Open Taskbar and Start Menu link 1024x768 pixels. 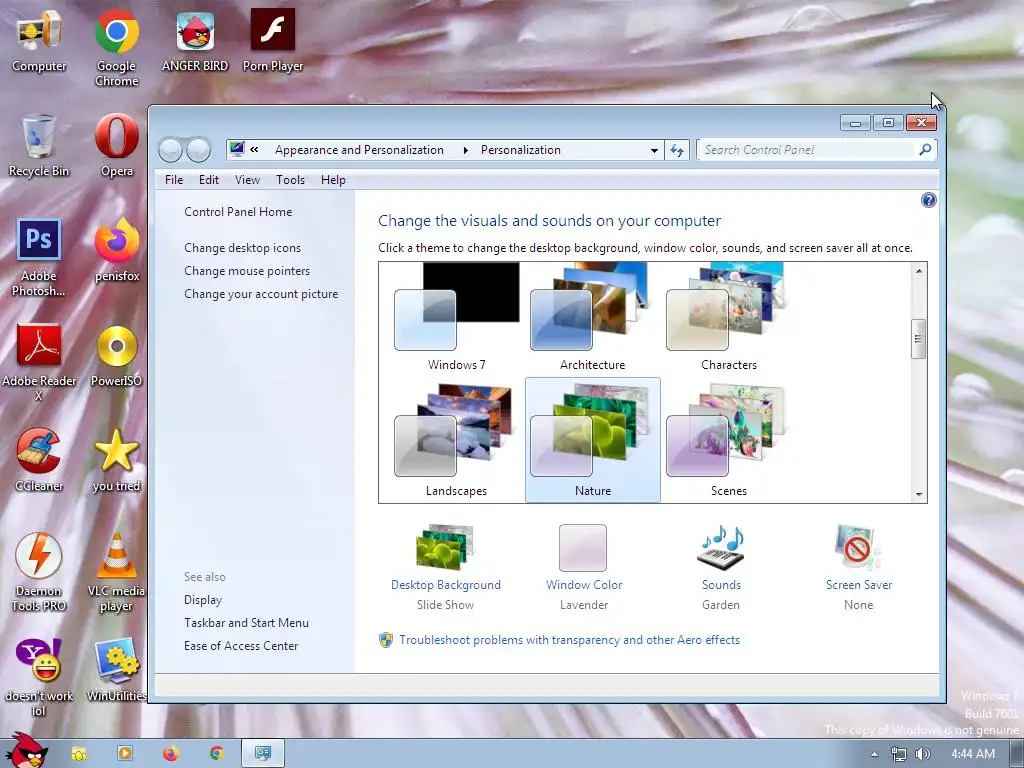coord(246,623)
